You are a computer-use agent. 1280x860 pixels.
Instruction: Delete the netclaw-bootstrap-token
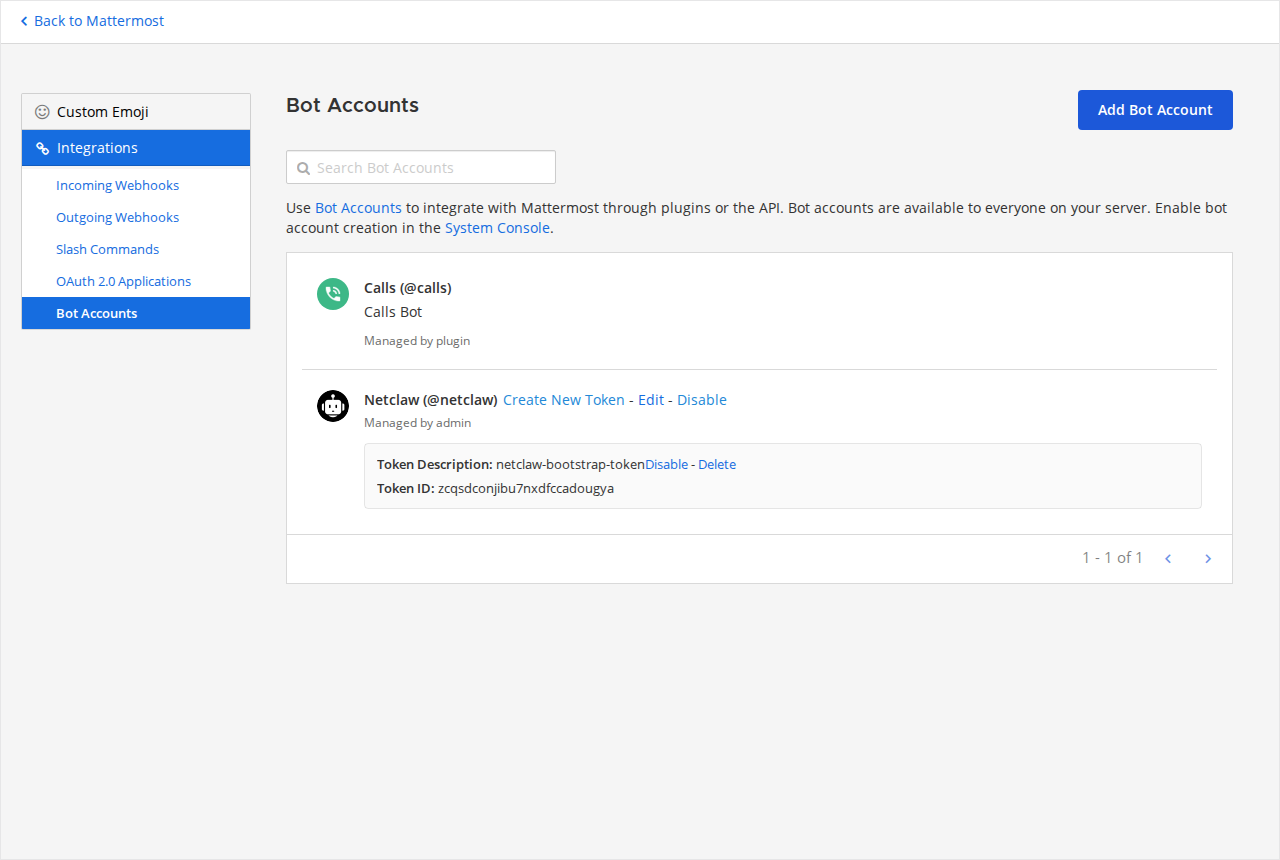(717, 464)
